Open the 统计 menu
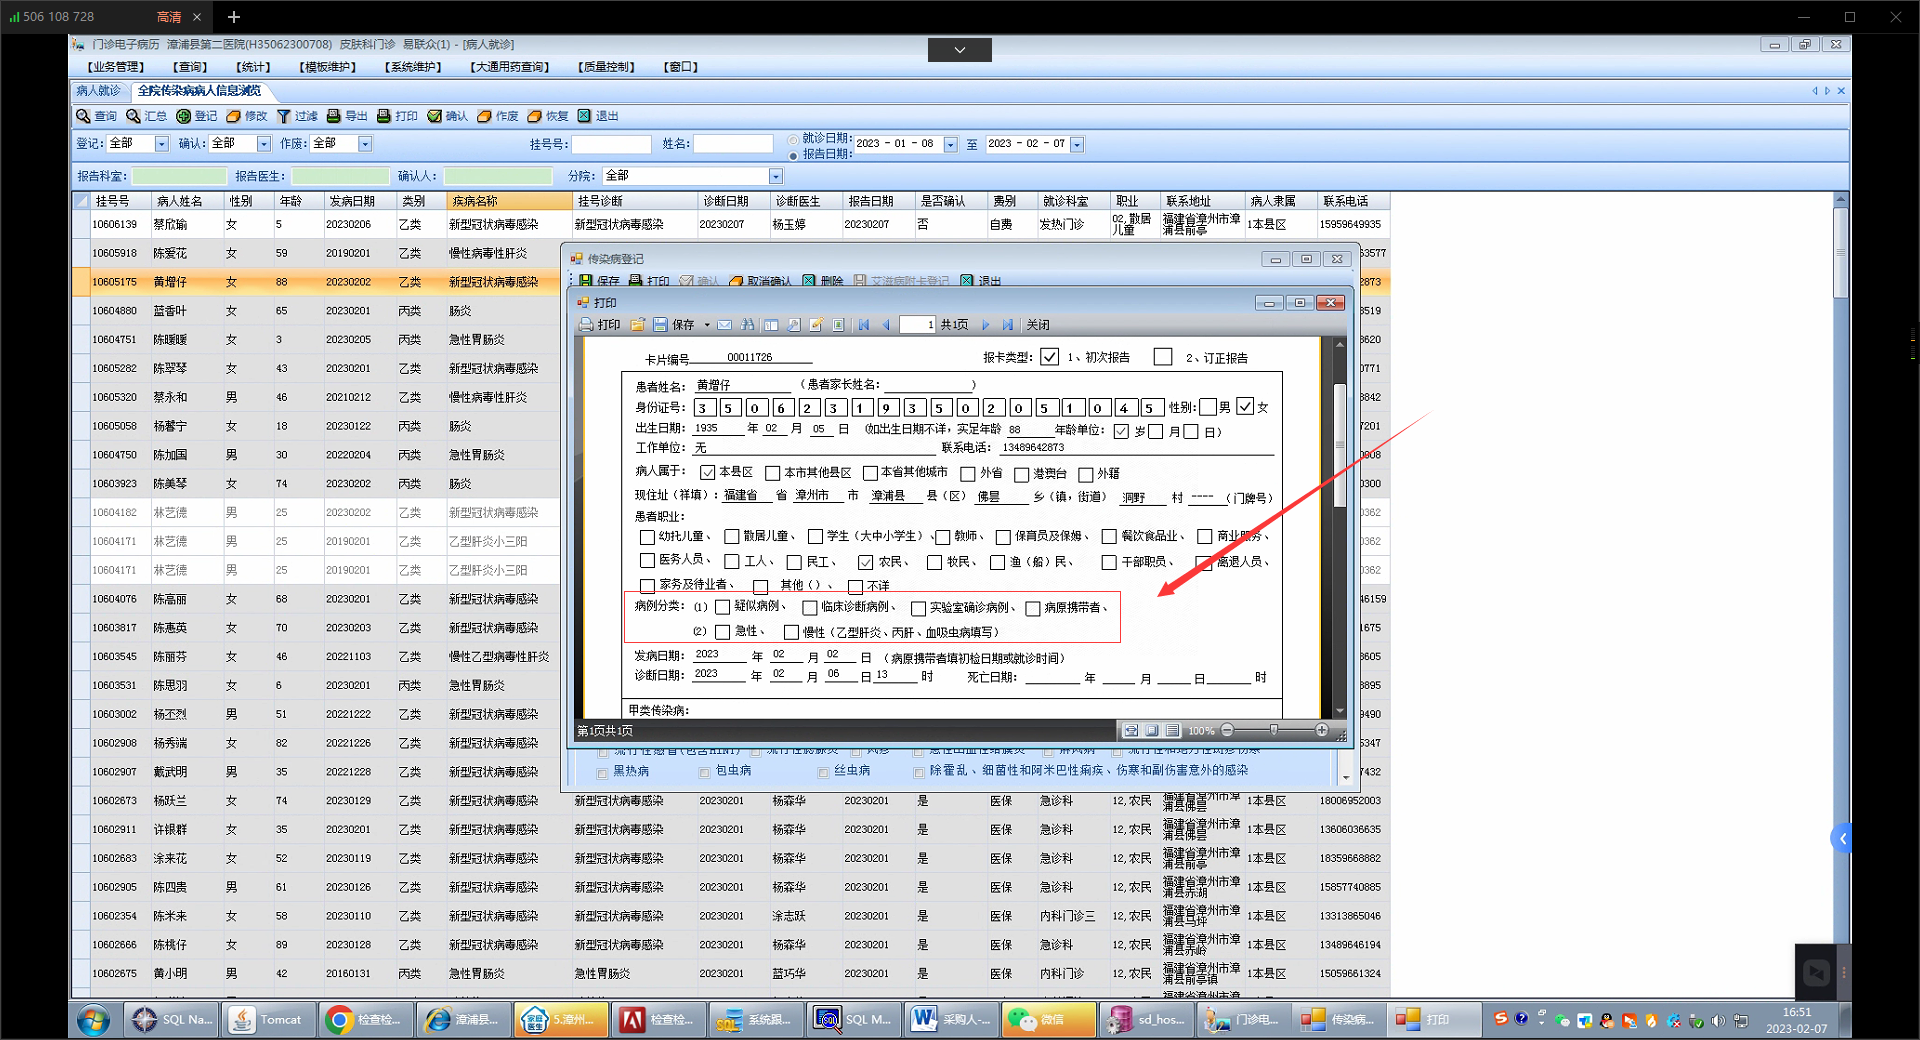The height and width of the screenshot is (1040, 1920). click(253, 67)
